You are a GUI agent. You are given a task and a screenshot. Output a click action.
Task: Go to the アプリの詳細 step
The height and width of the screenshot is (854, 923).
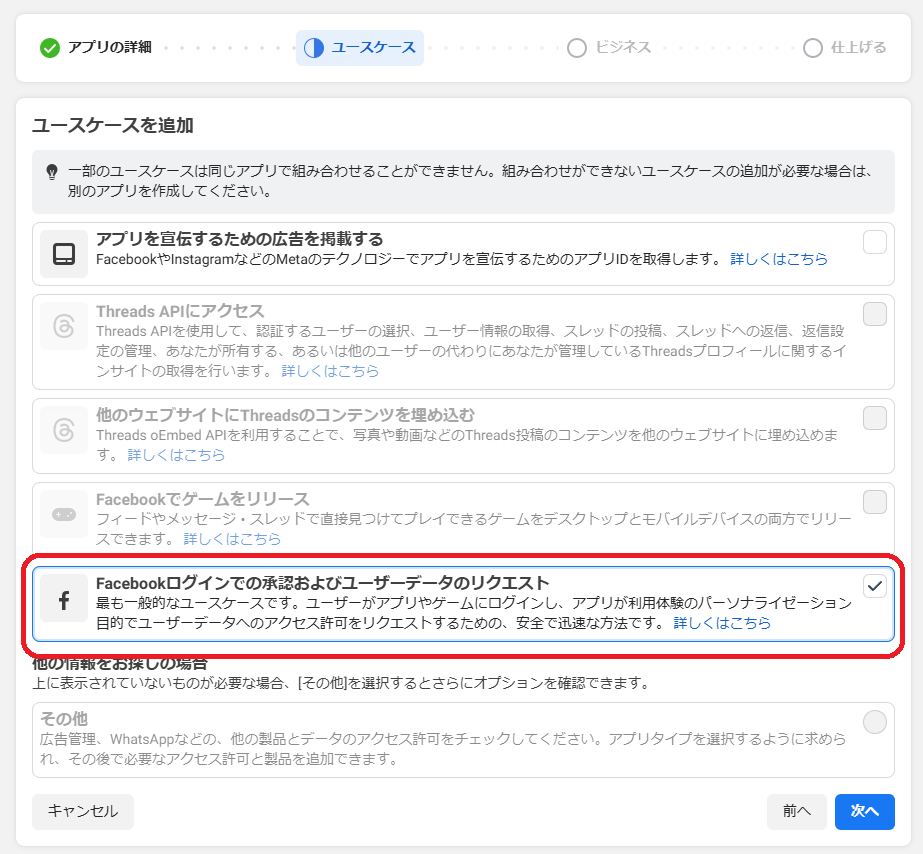(x=96, y=48)
